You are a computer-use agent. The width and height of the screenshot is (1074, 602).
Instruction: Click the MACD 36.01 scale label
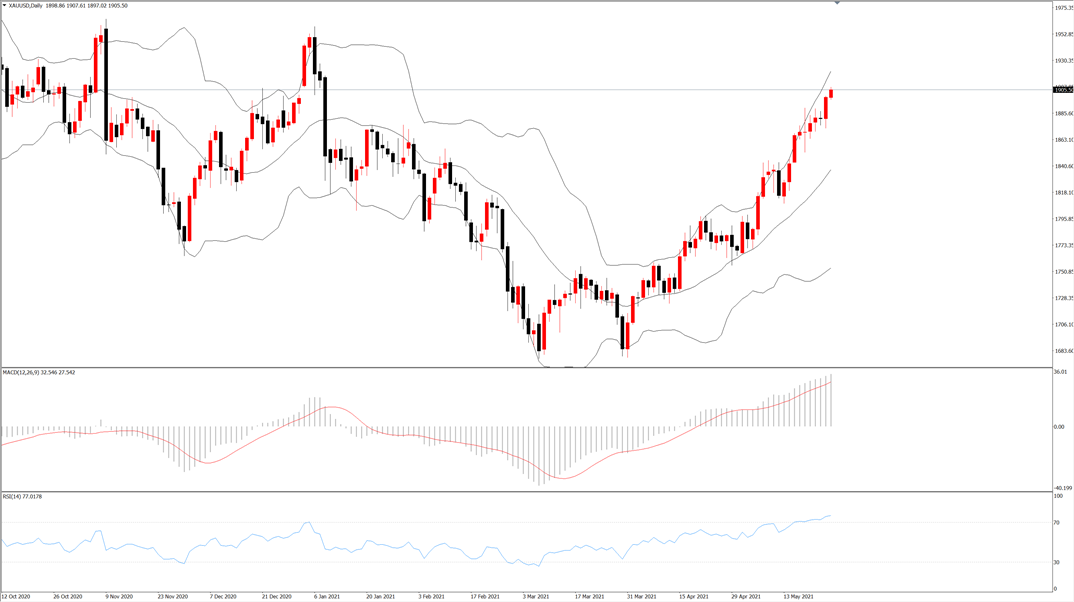pyautogui.click(x=1060, y=372)
